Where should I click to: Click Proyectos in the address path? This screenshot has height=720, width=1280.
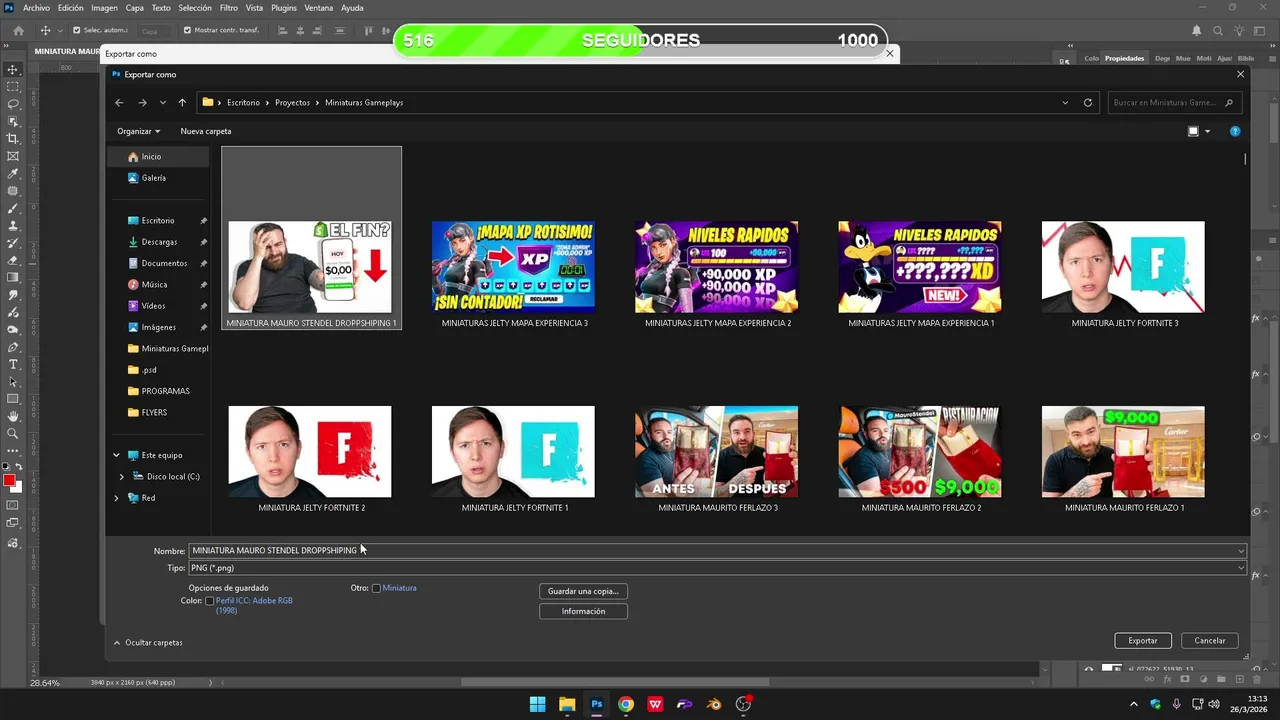pos(293,102)
